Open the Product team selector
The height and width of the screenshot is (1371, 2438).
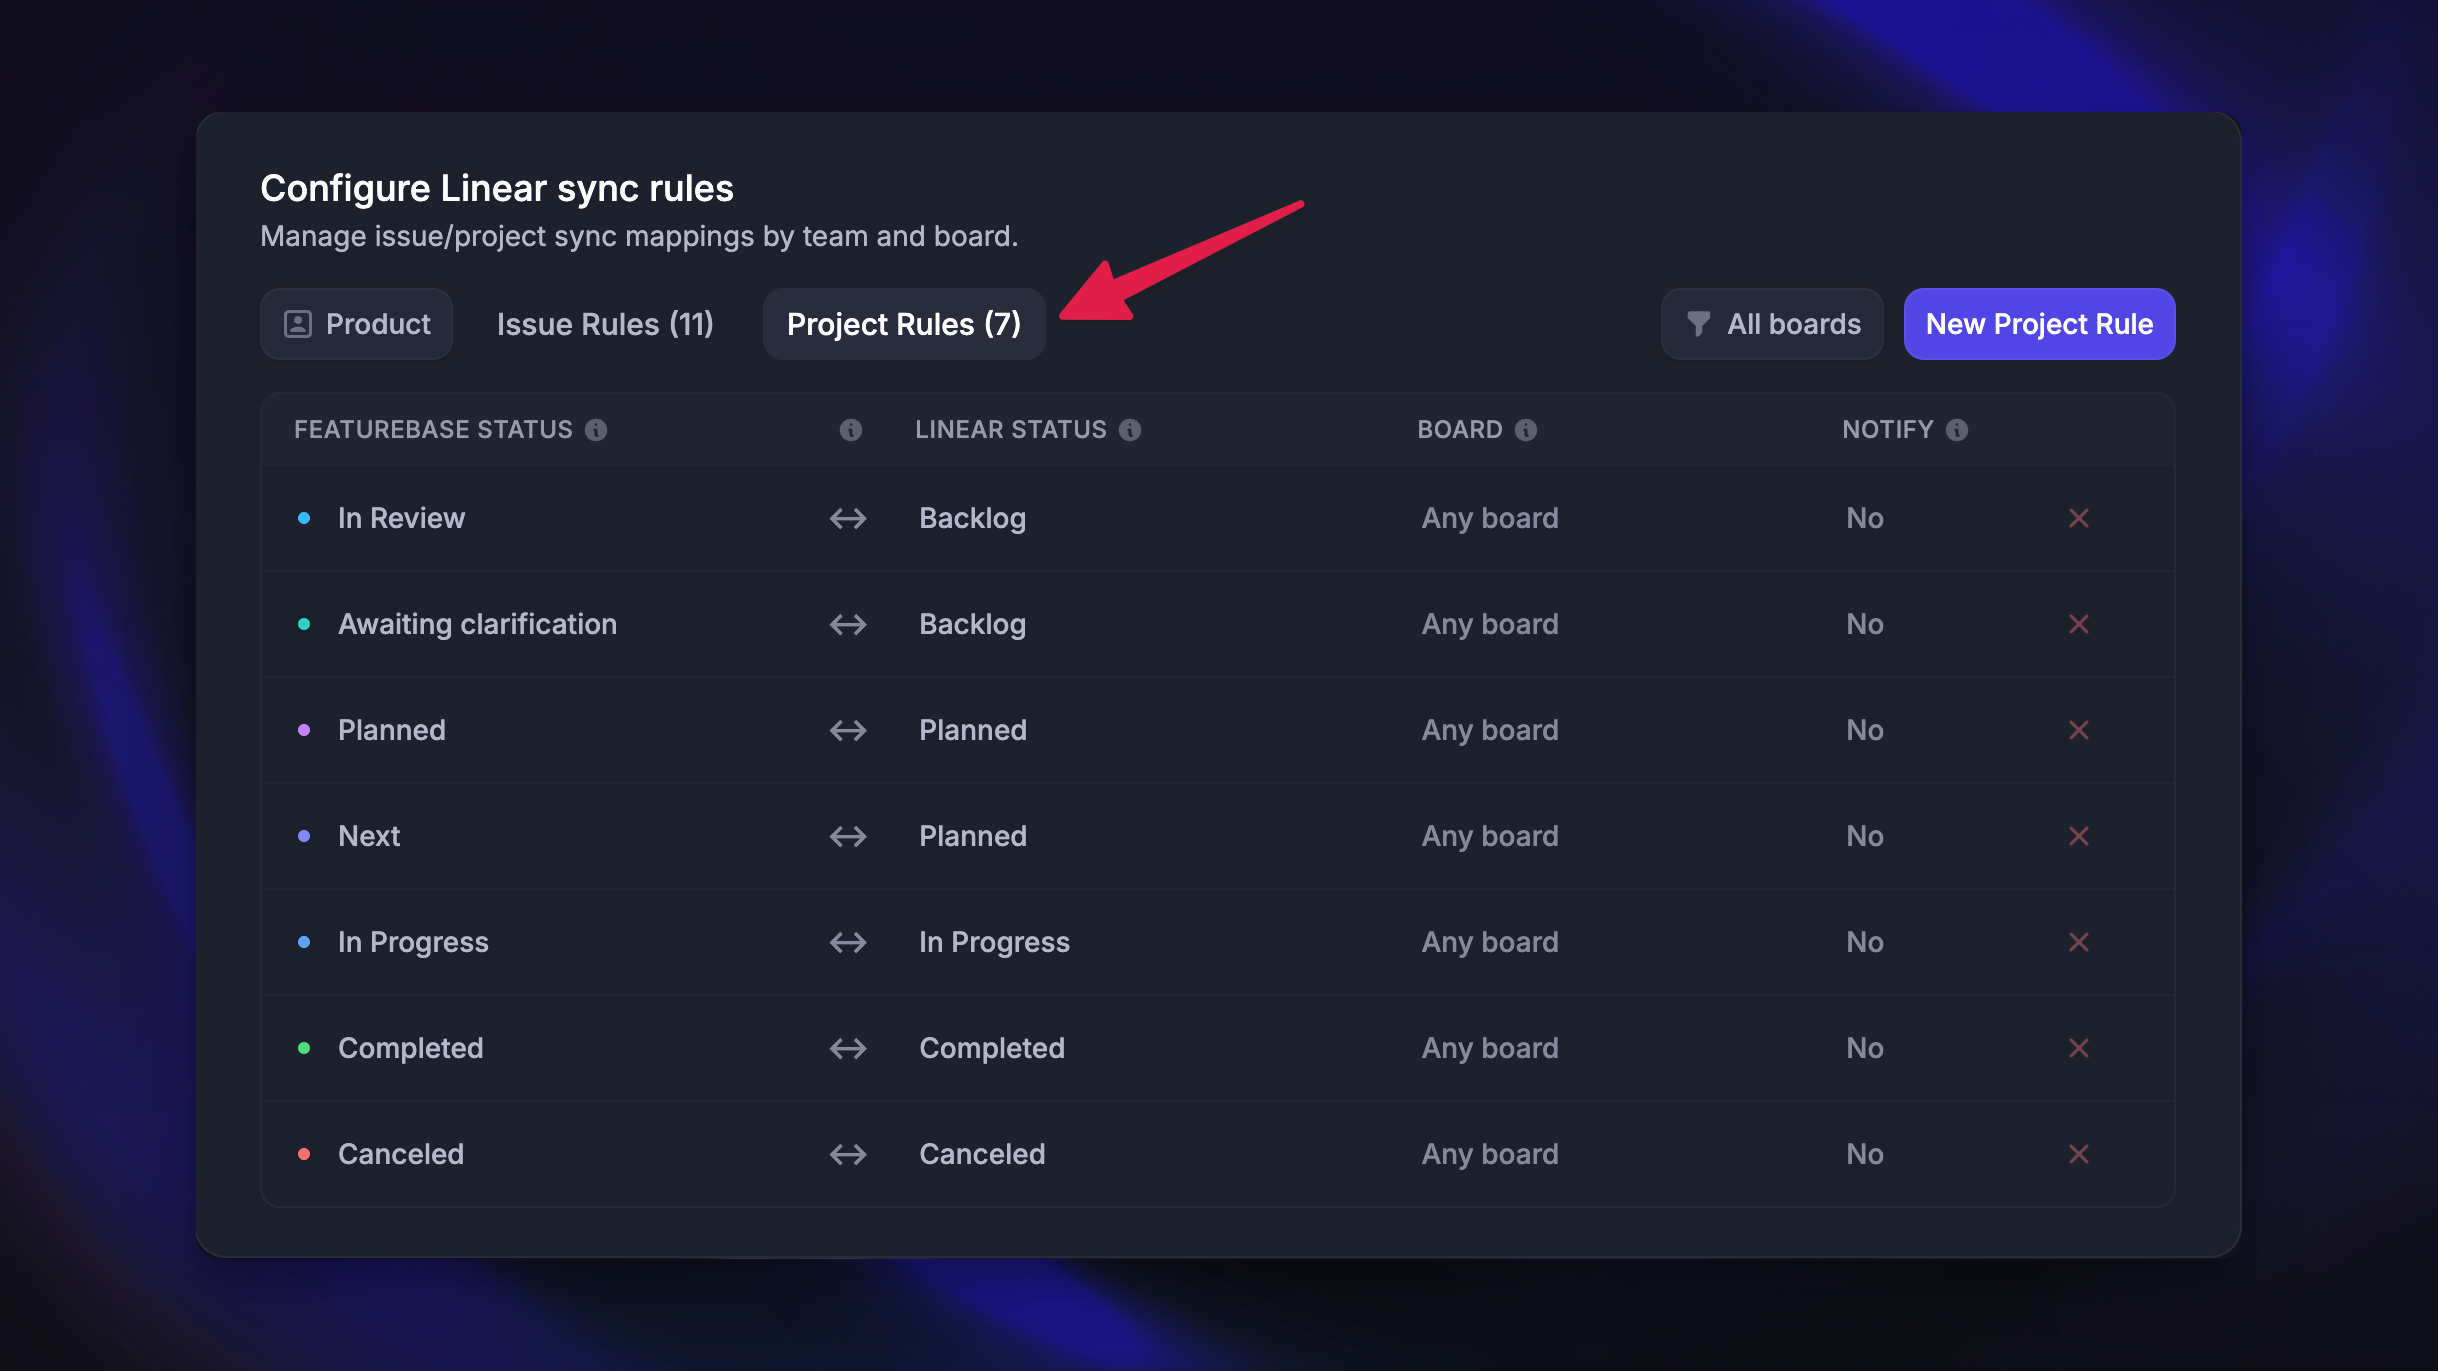coord(357,324)
